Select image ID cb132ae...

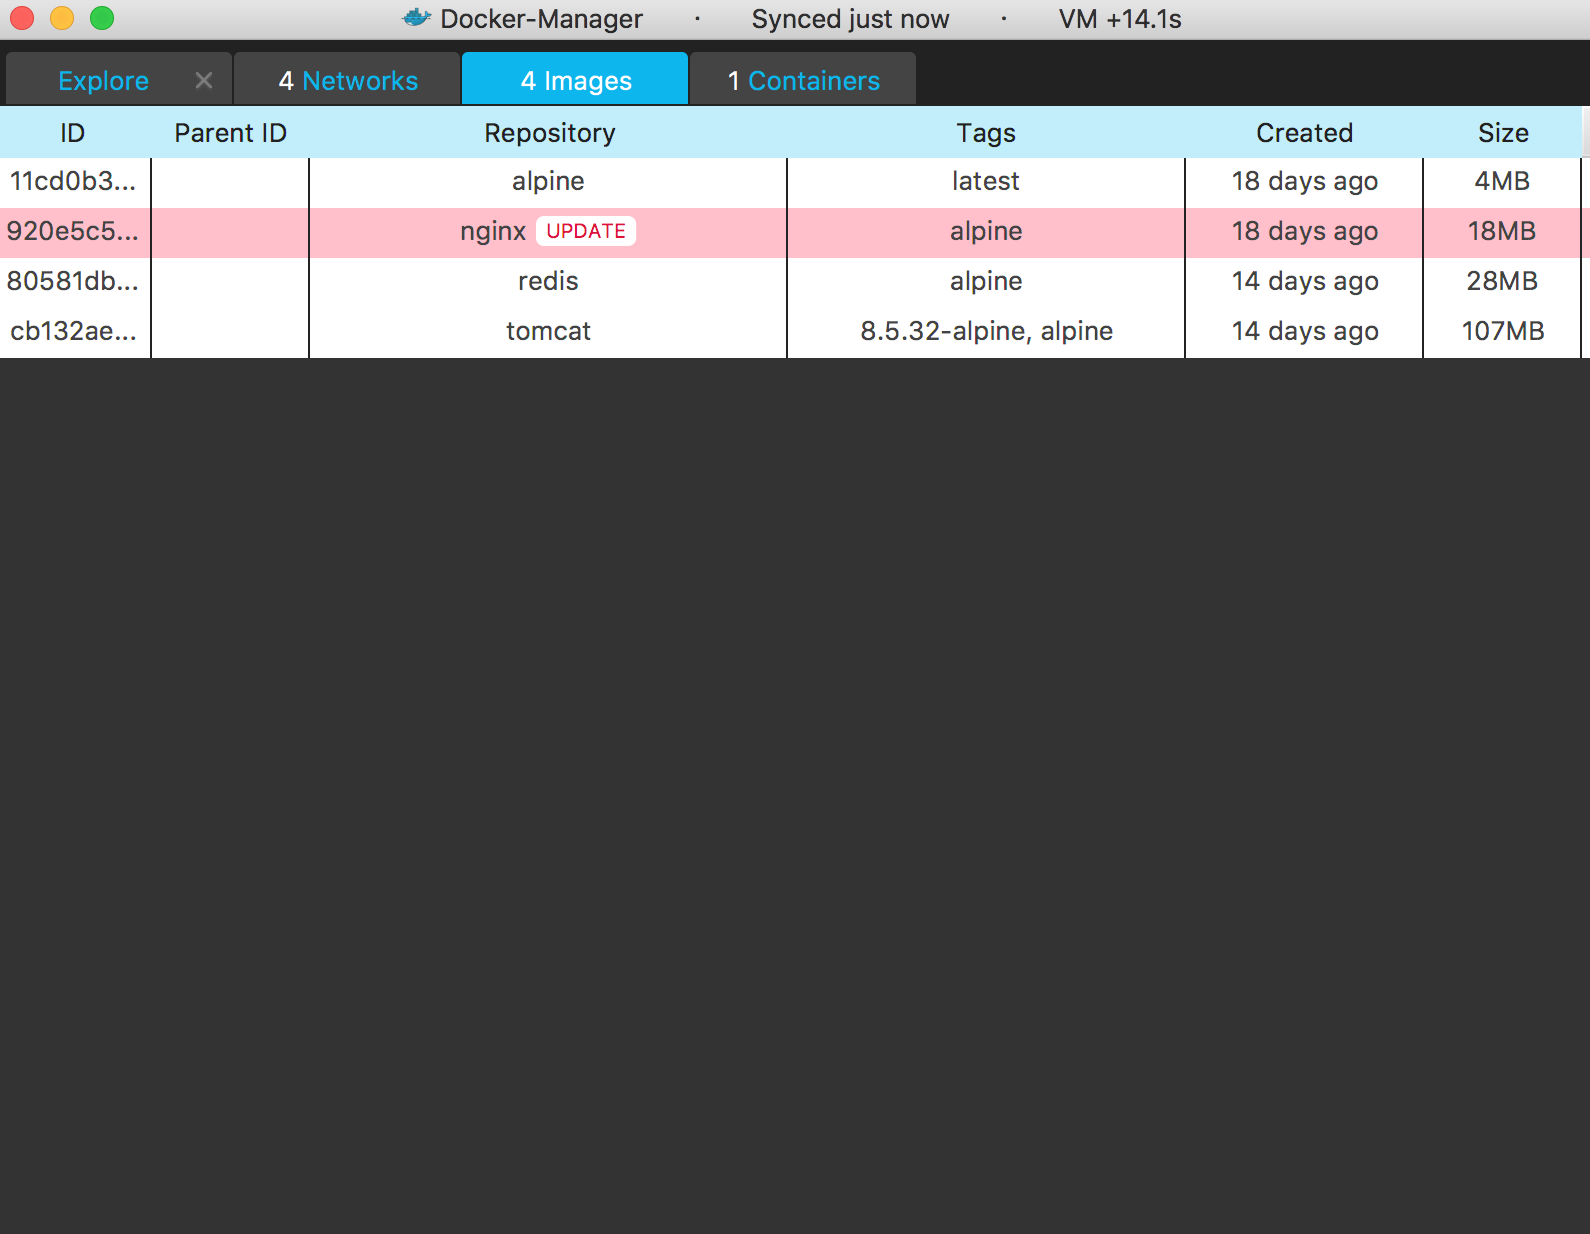(x=73, y=331)
